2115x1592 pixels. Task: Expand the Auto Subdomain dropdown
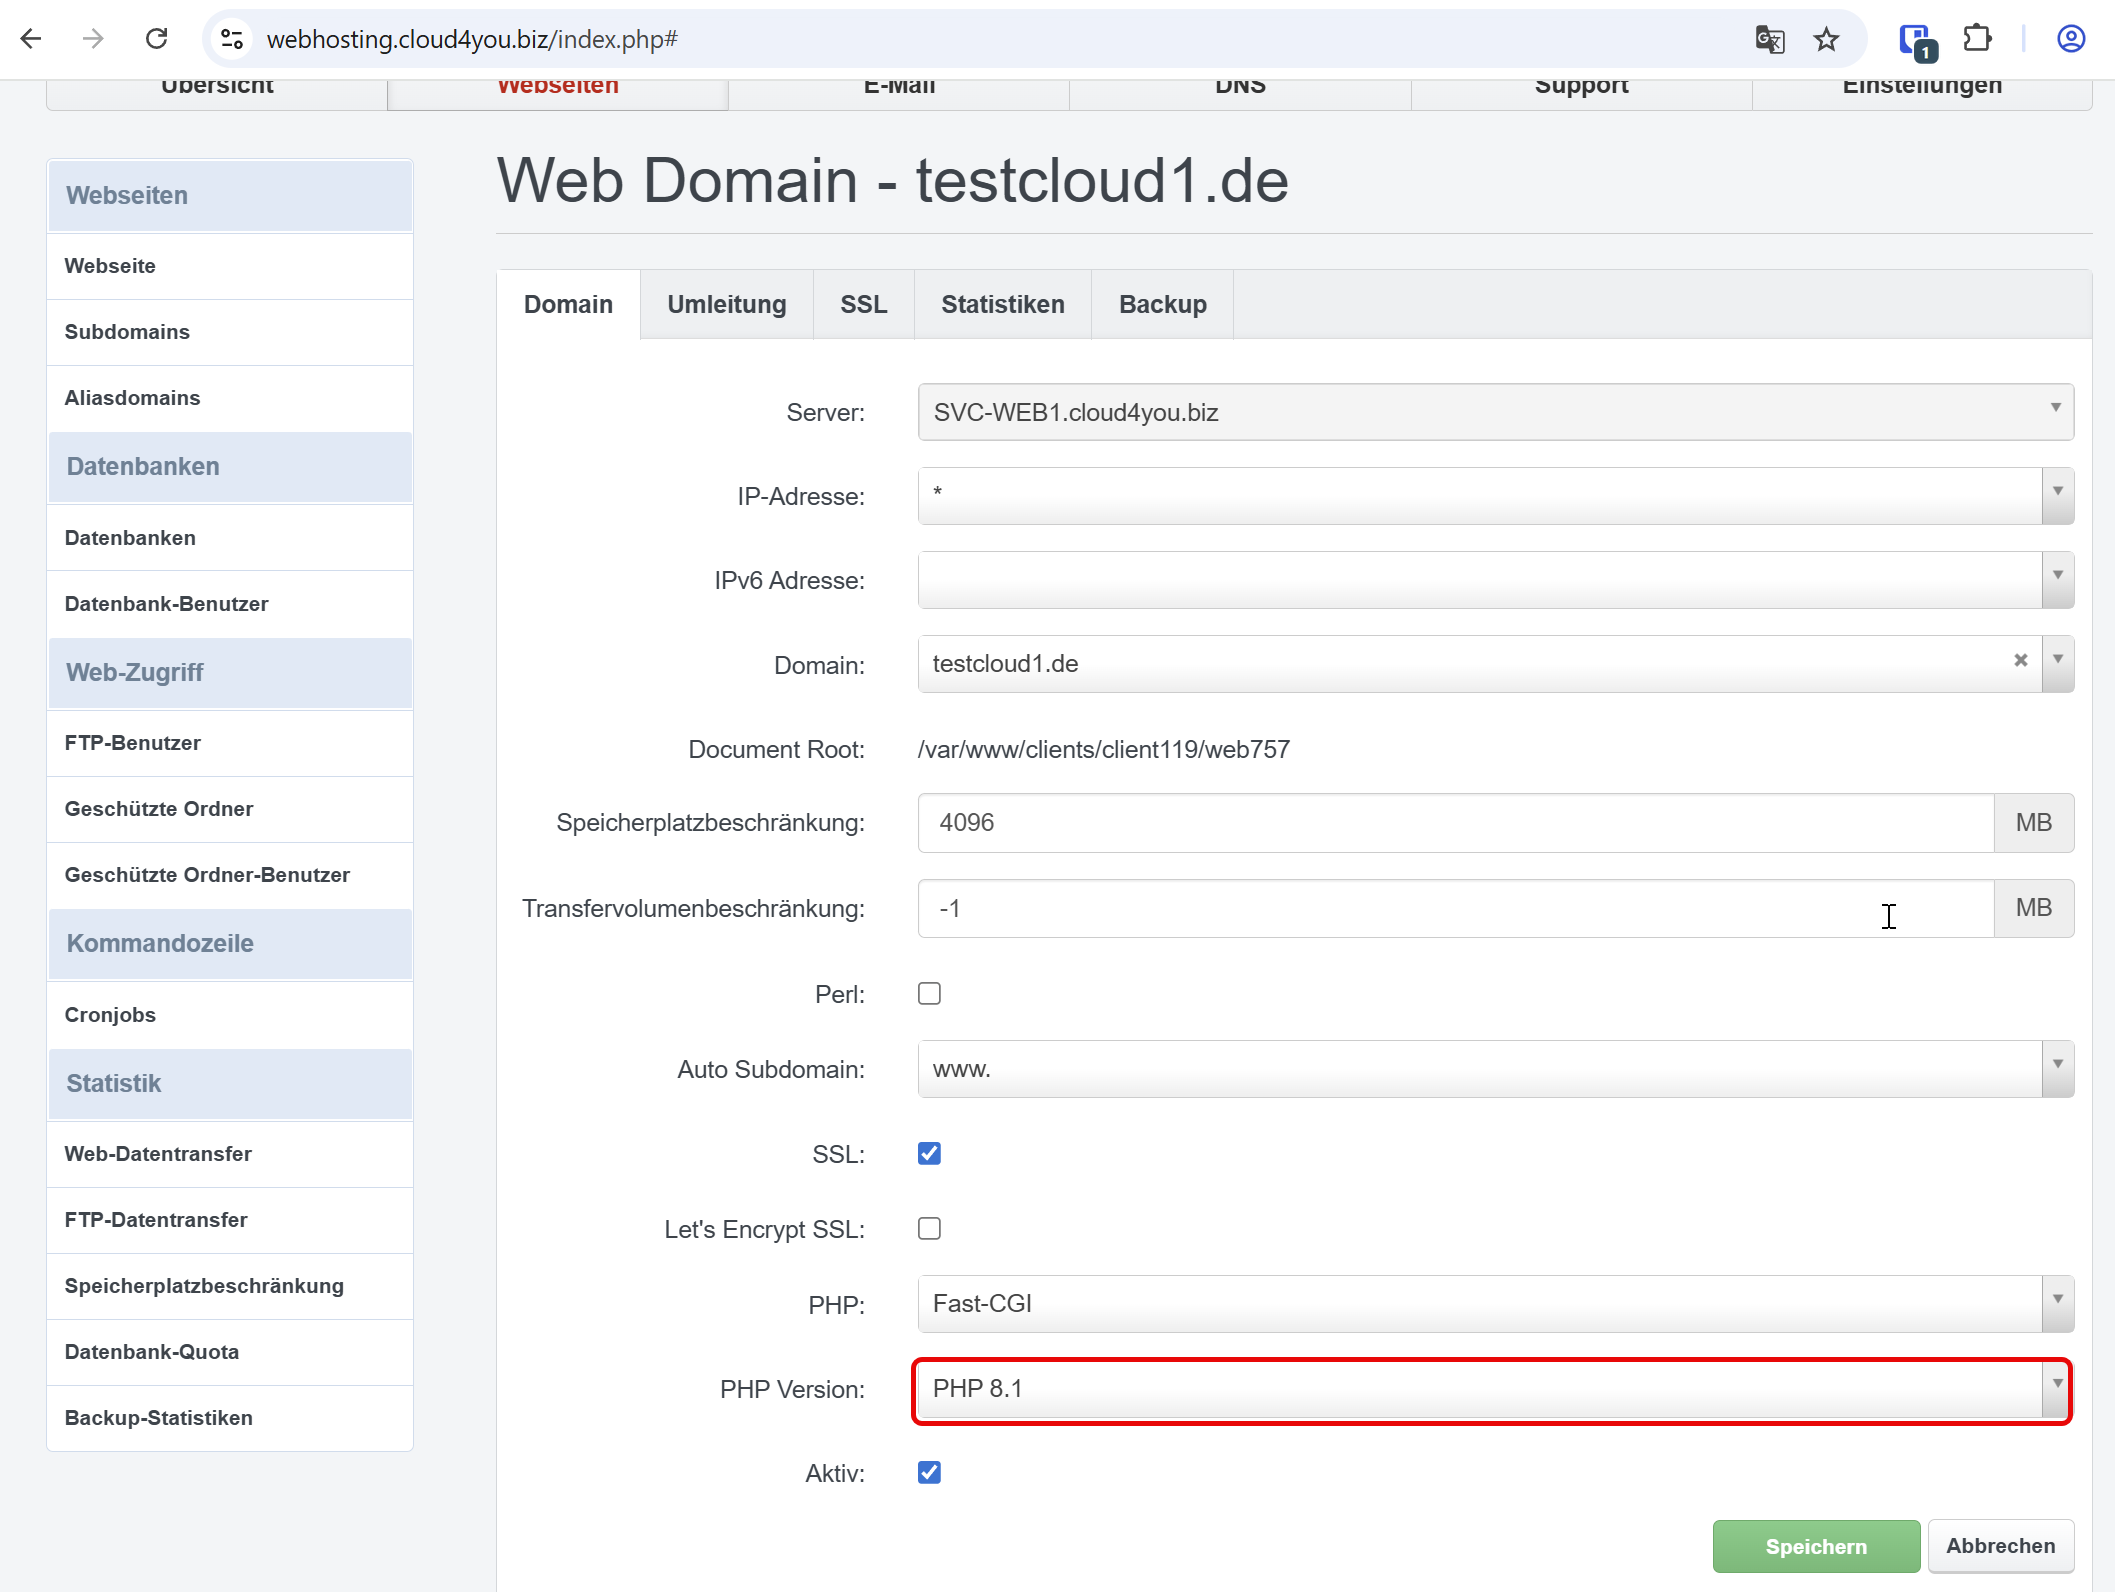pos(1495,1069)
